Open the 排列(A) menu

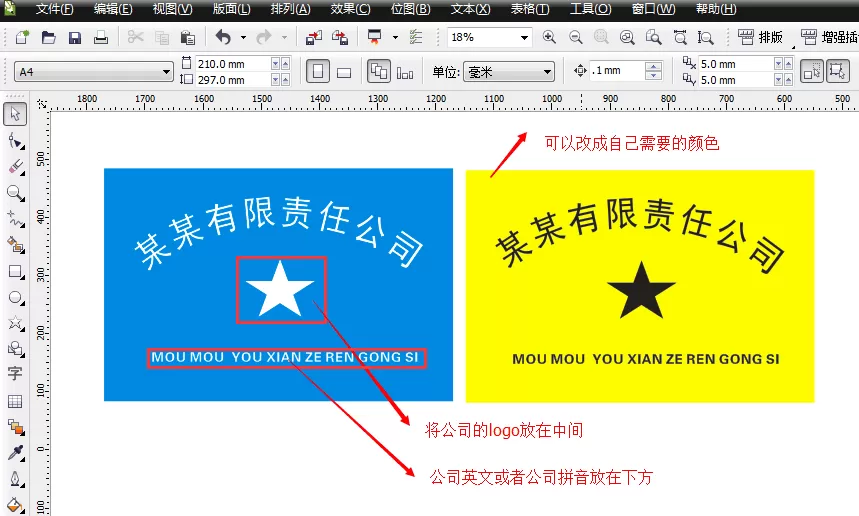[x=290, y=9]
